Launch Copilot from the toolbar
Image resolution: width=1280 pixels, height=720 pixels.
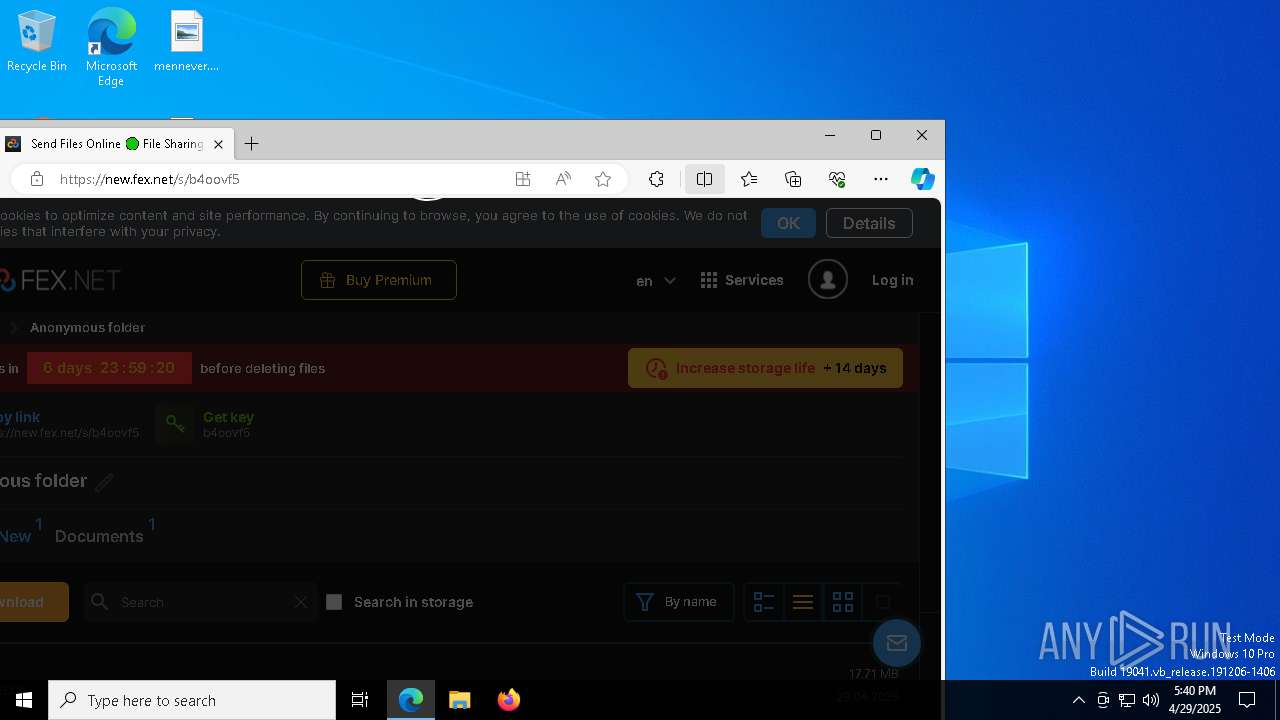click(923, 179)
